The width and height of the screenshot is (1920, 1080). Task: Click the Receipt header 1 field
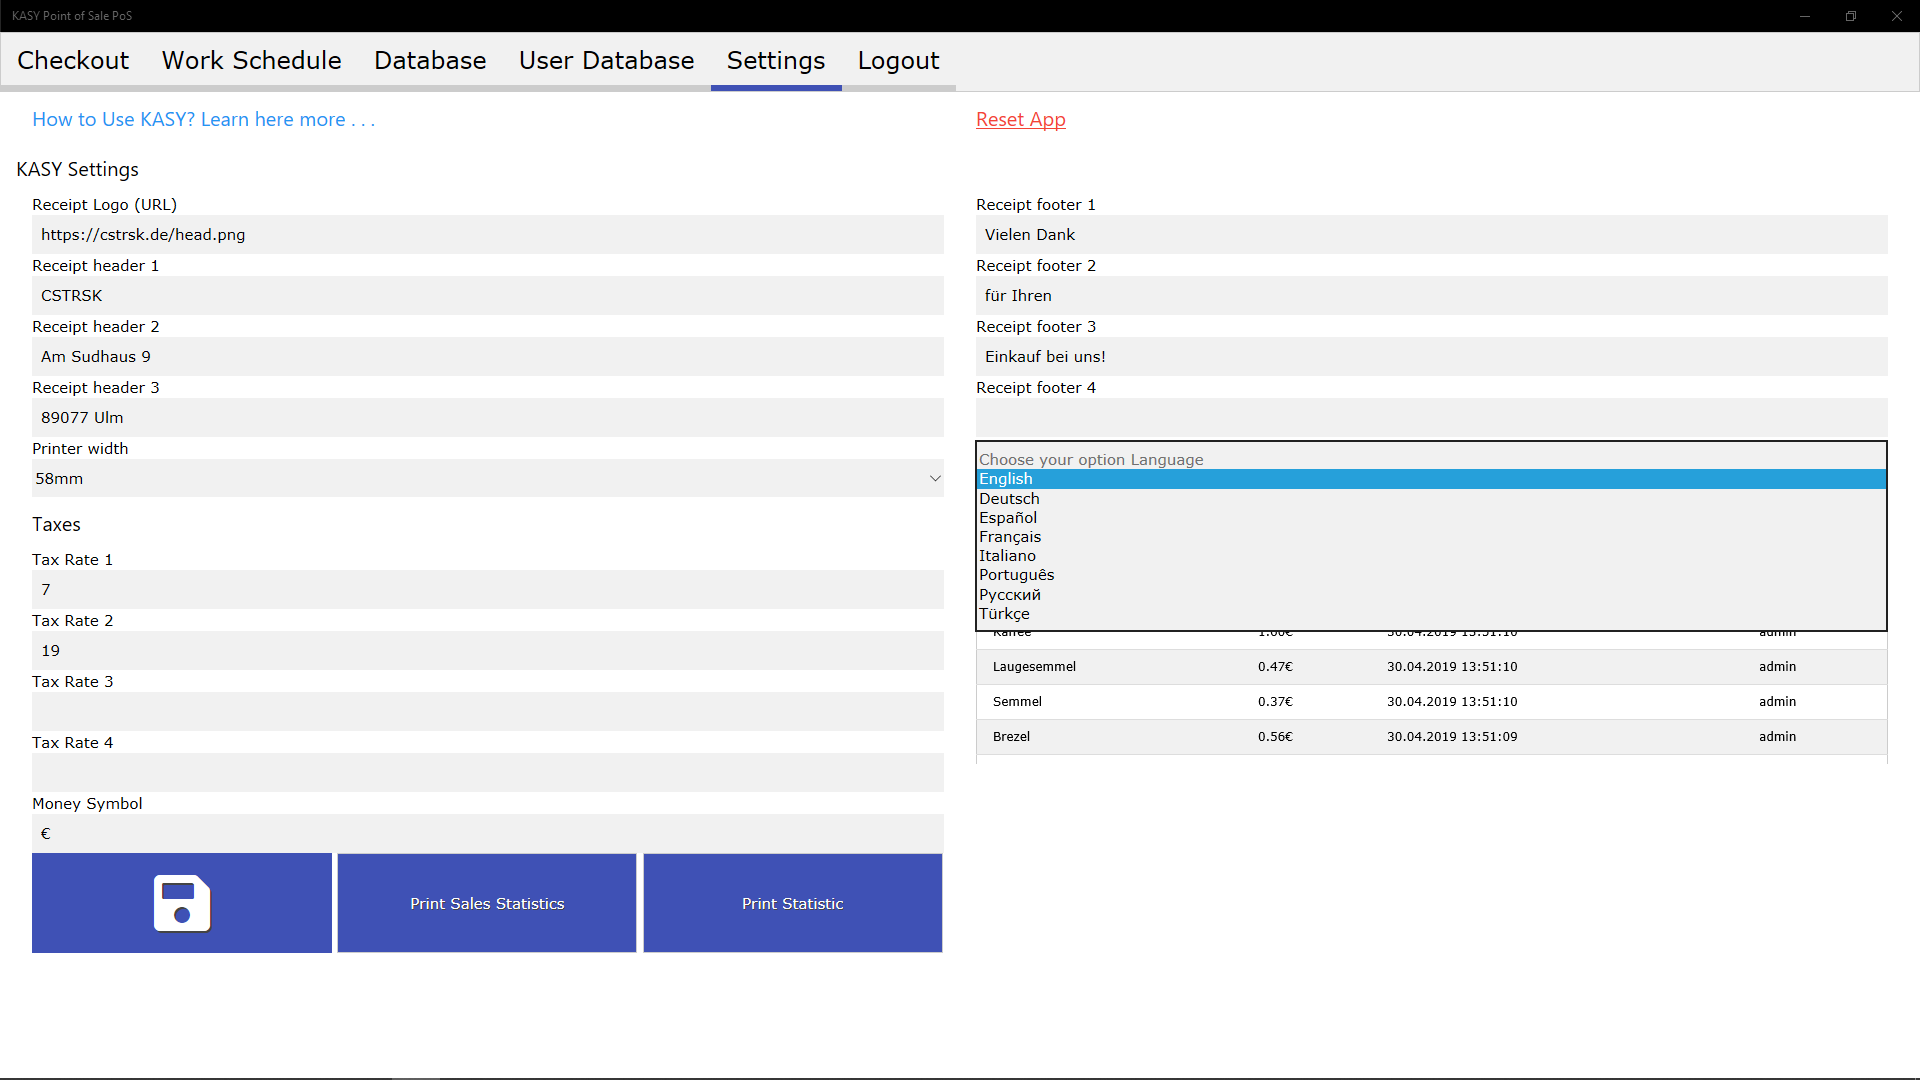click(488, 295)
